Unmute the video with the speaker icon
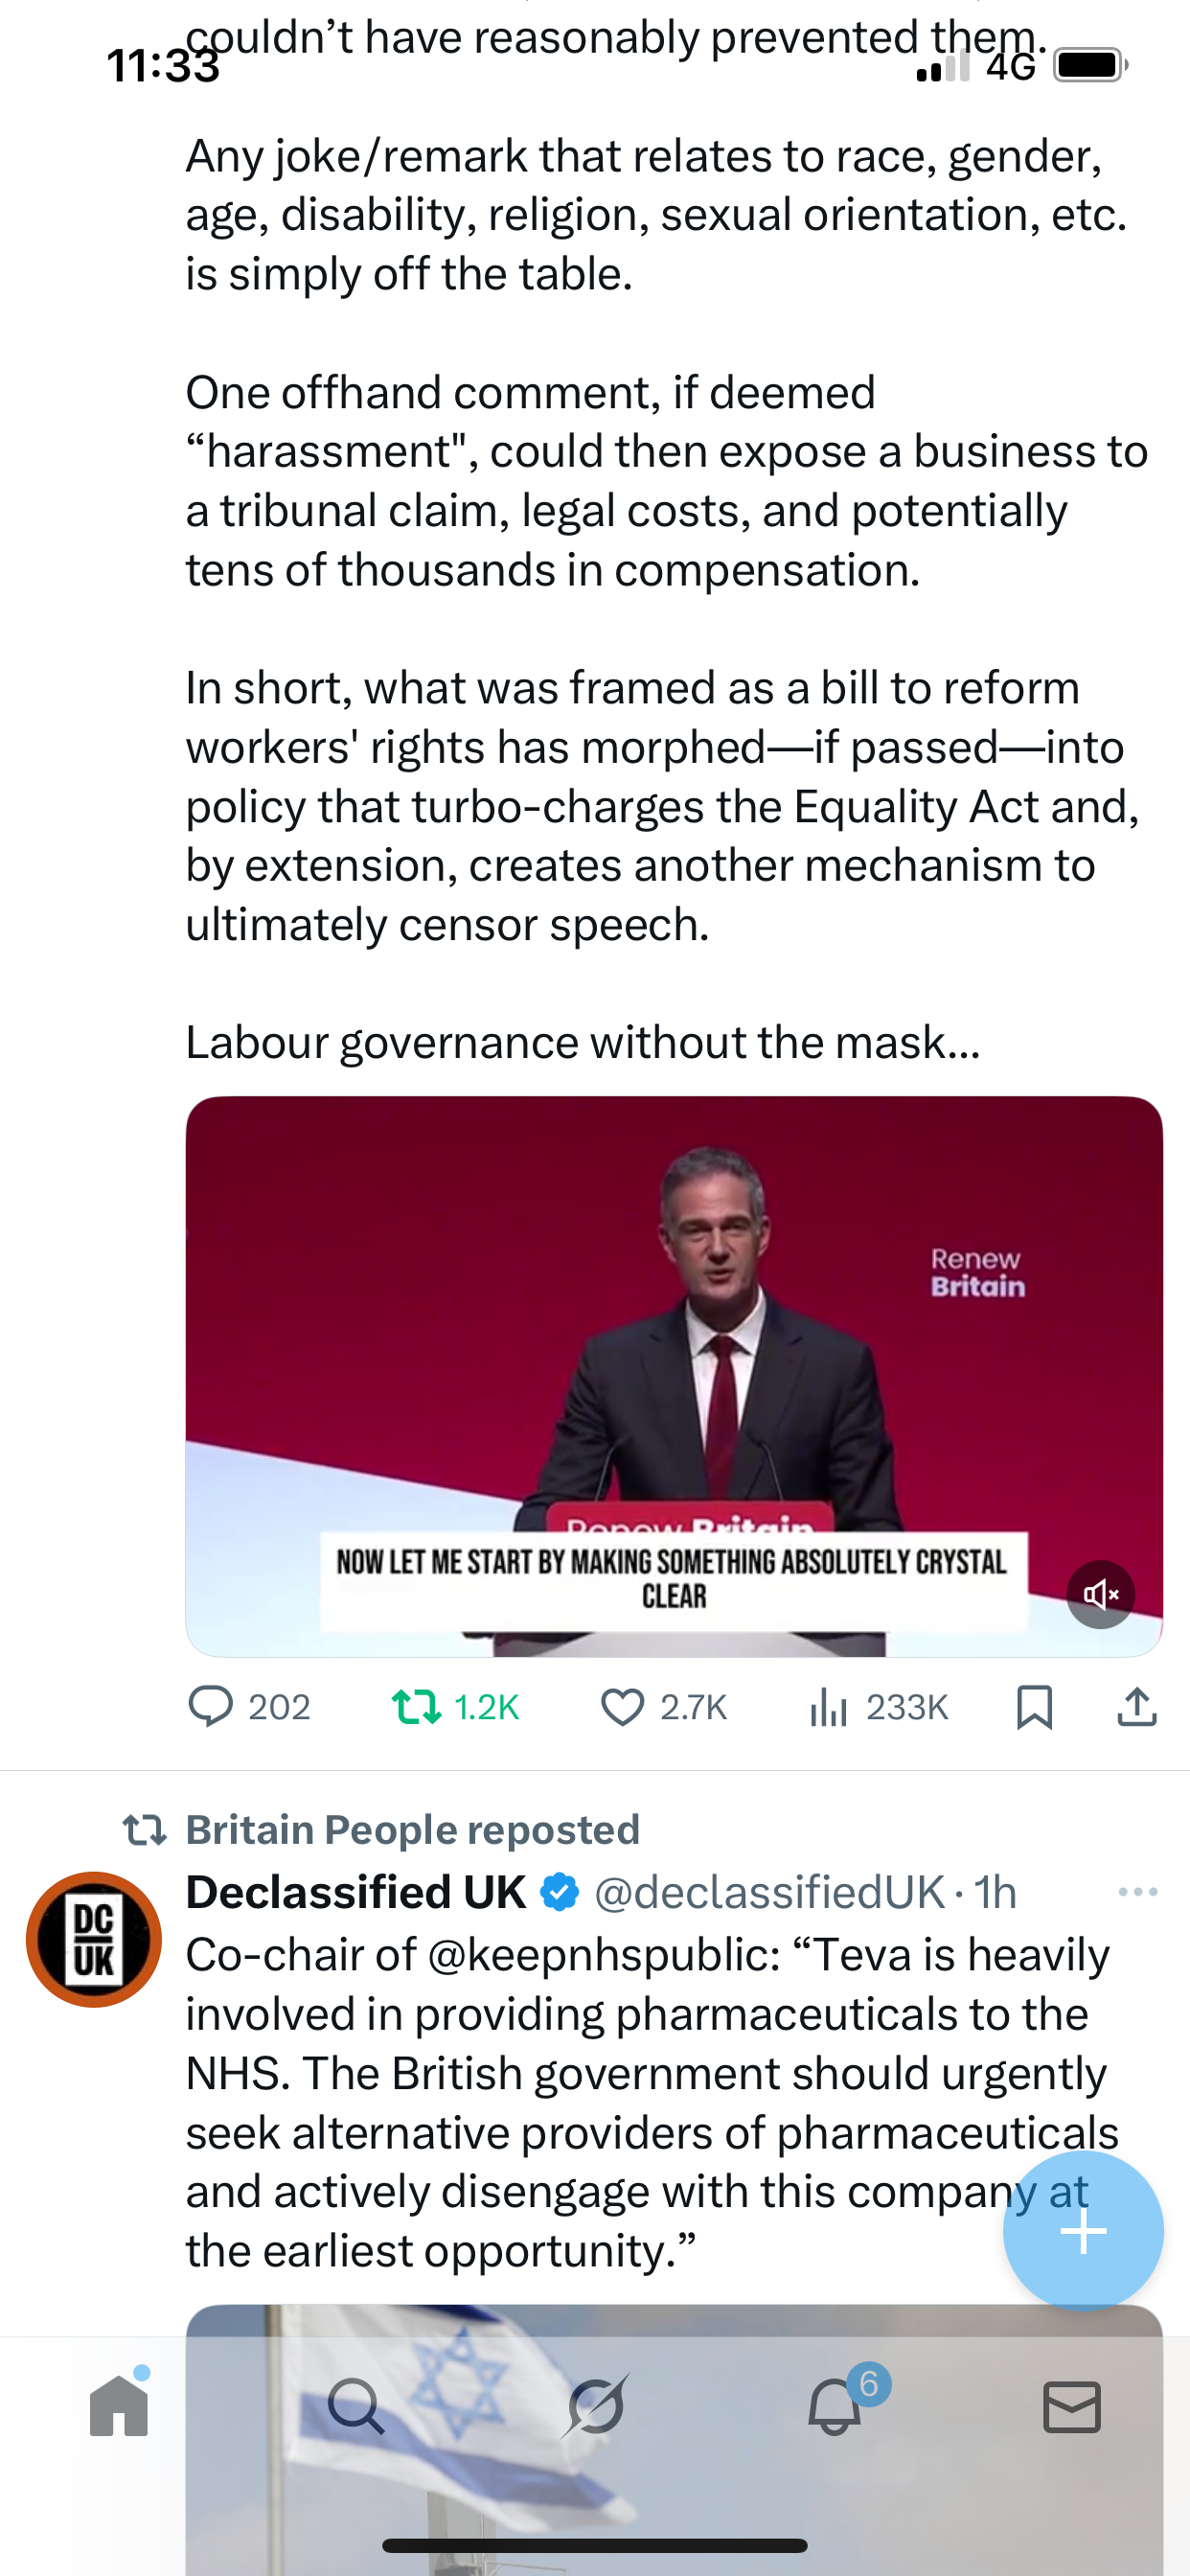This screenshot has width=1190, height=2576. (x=1100, y=1594)
